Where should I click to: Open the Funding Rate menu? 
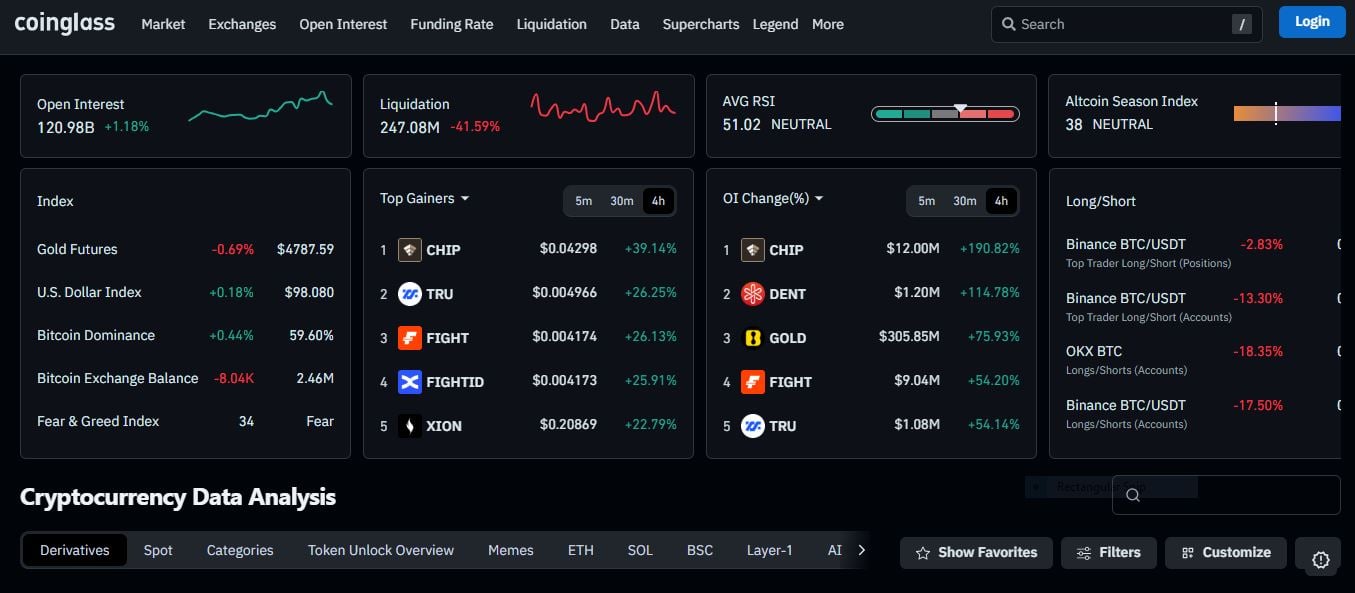[451, 23]
